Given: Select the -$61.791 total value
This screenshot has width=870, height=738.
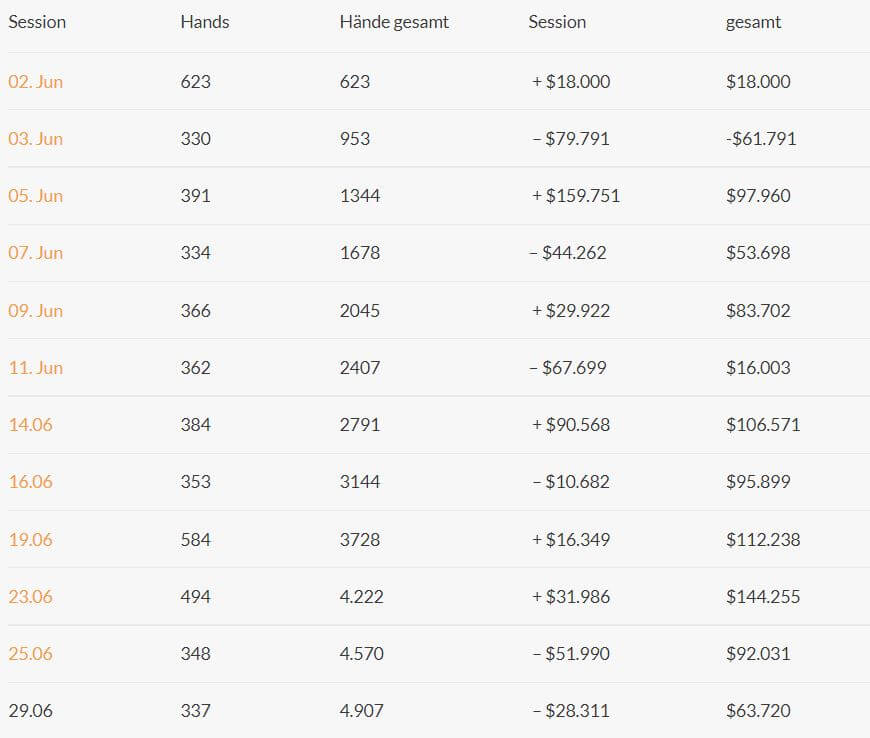Looking at the screenshot, I should coord(761,139).
